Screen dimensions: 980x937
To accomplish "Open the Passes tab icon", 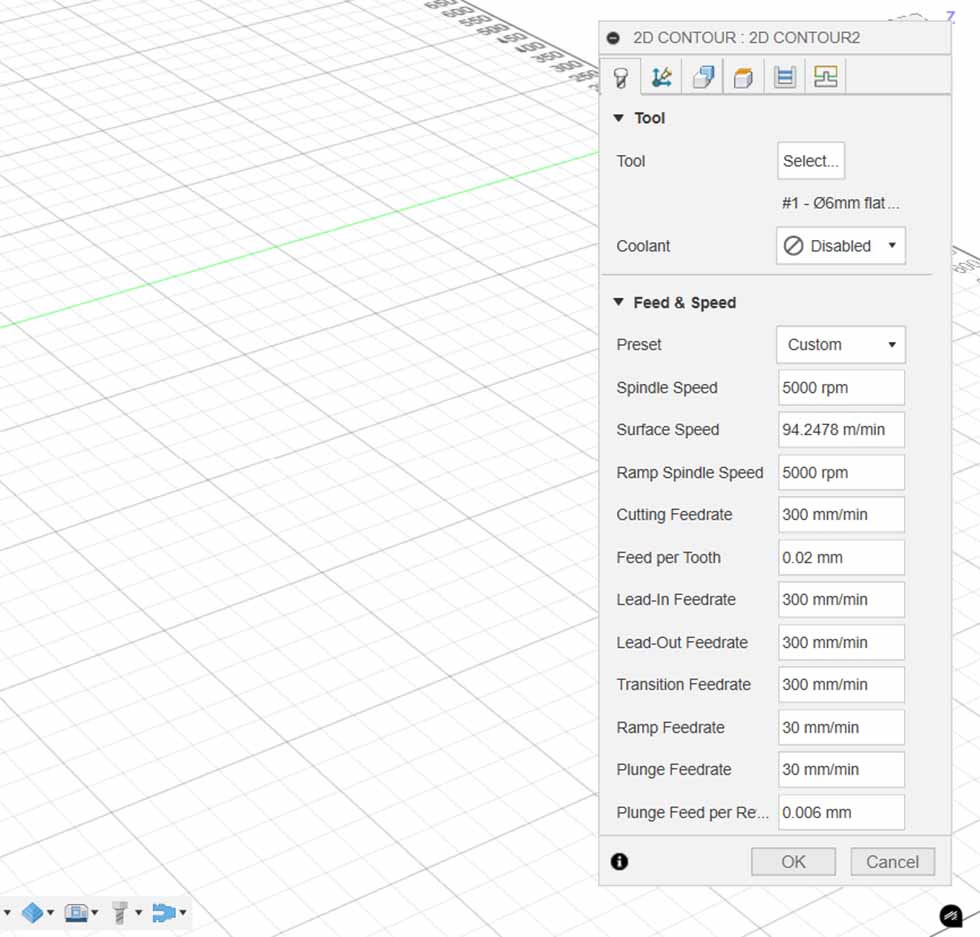I will [x=743, y=77].
